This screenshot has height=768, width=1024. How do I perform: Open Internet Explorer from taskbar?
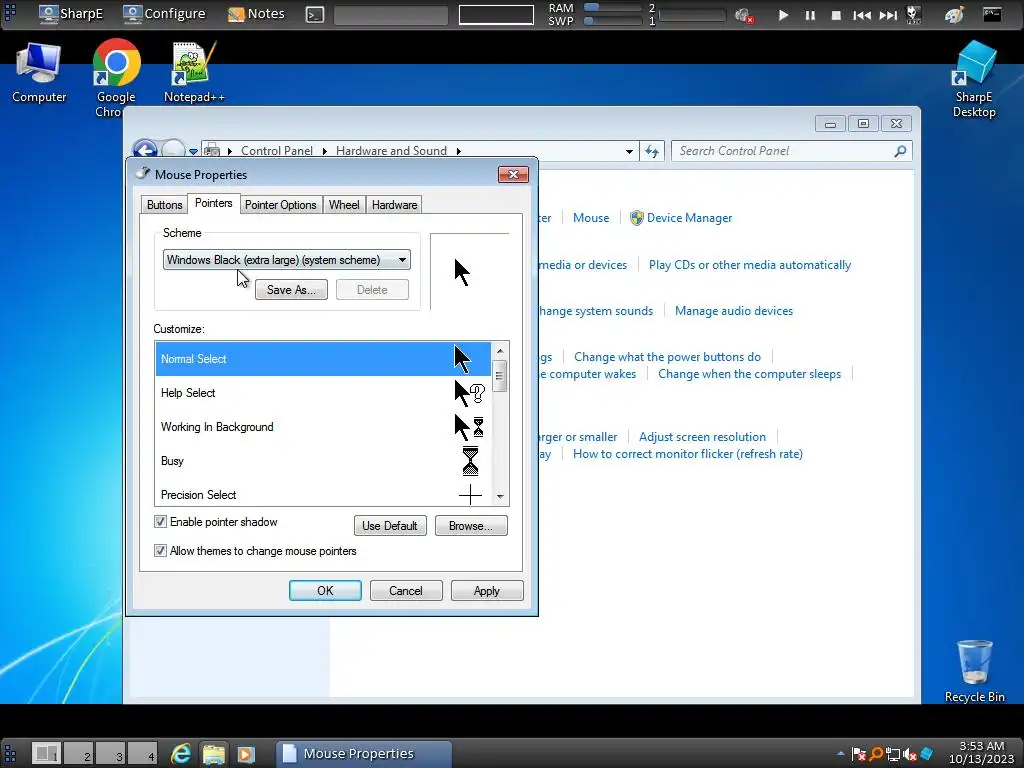(x=181, y=754)
